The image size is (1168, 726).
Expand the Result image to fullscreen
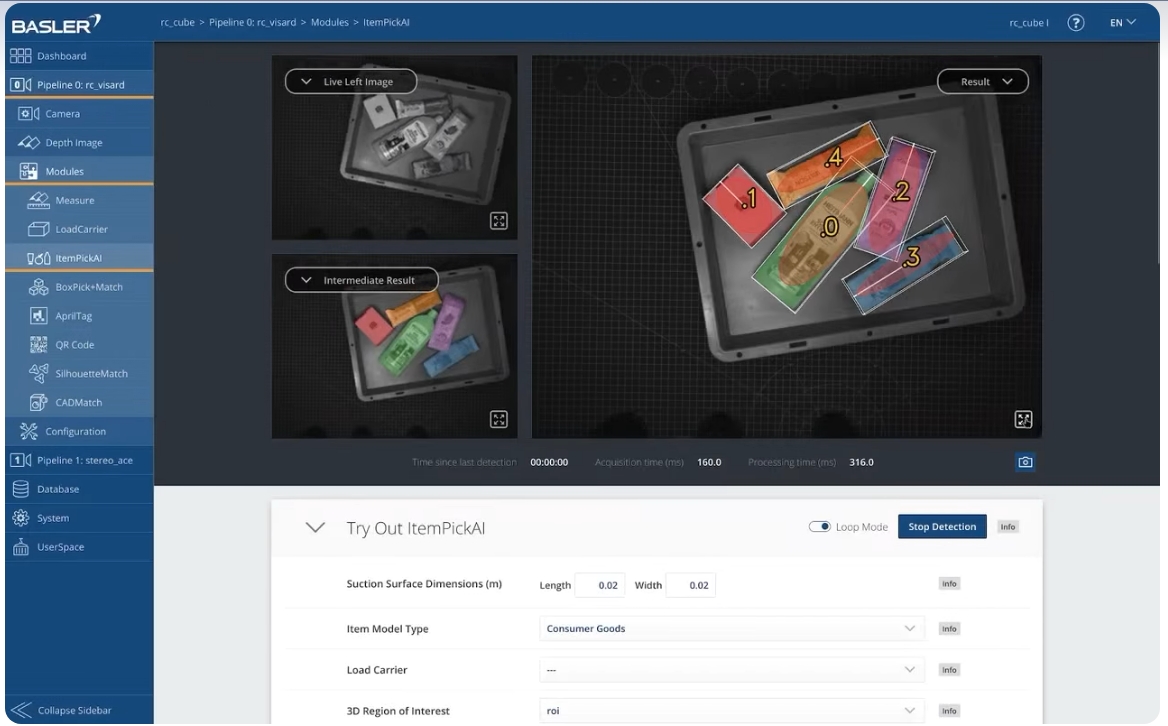(1023, 420)
